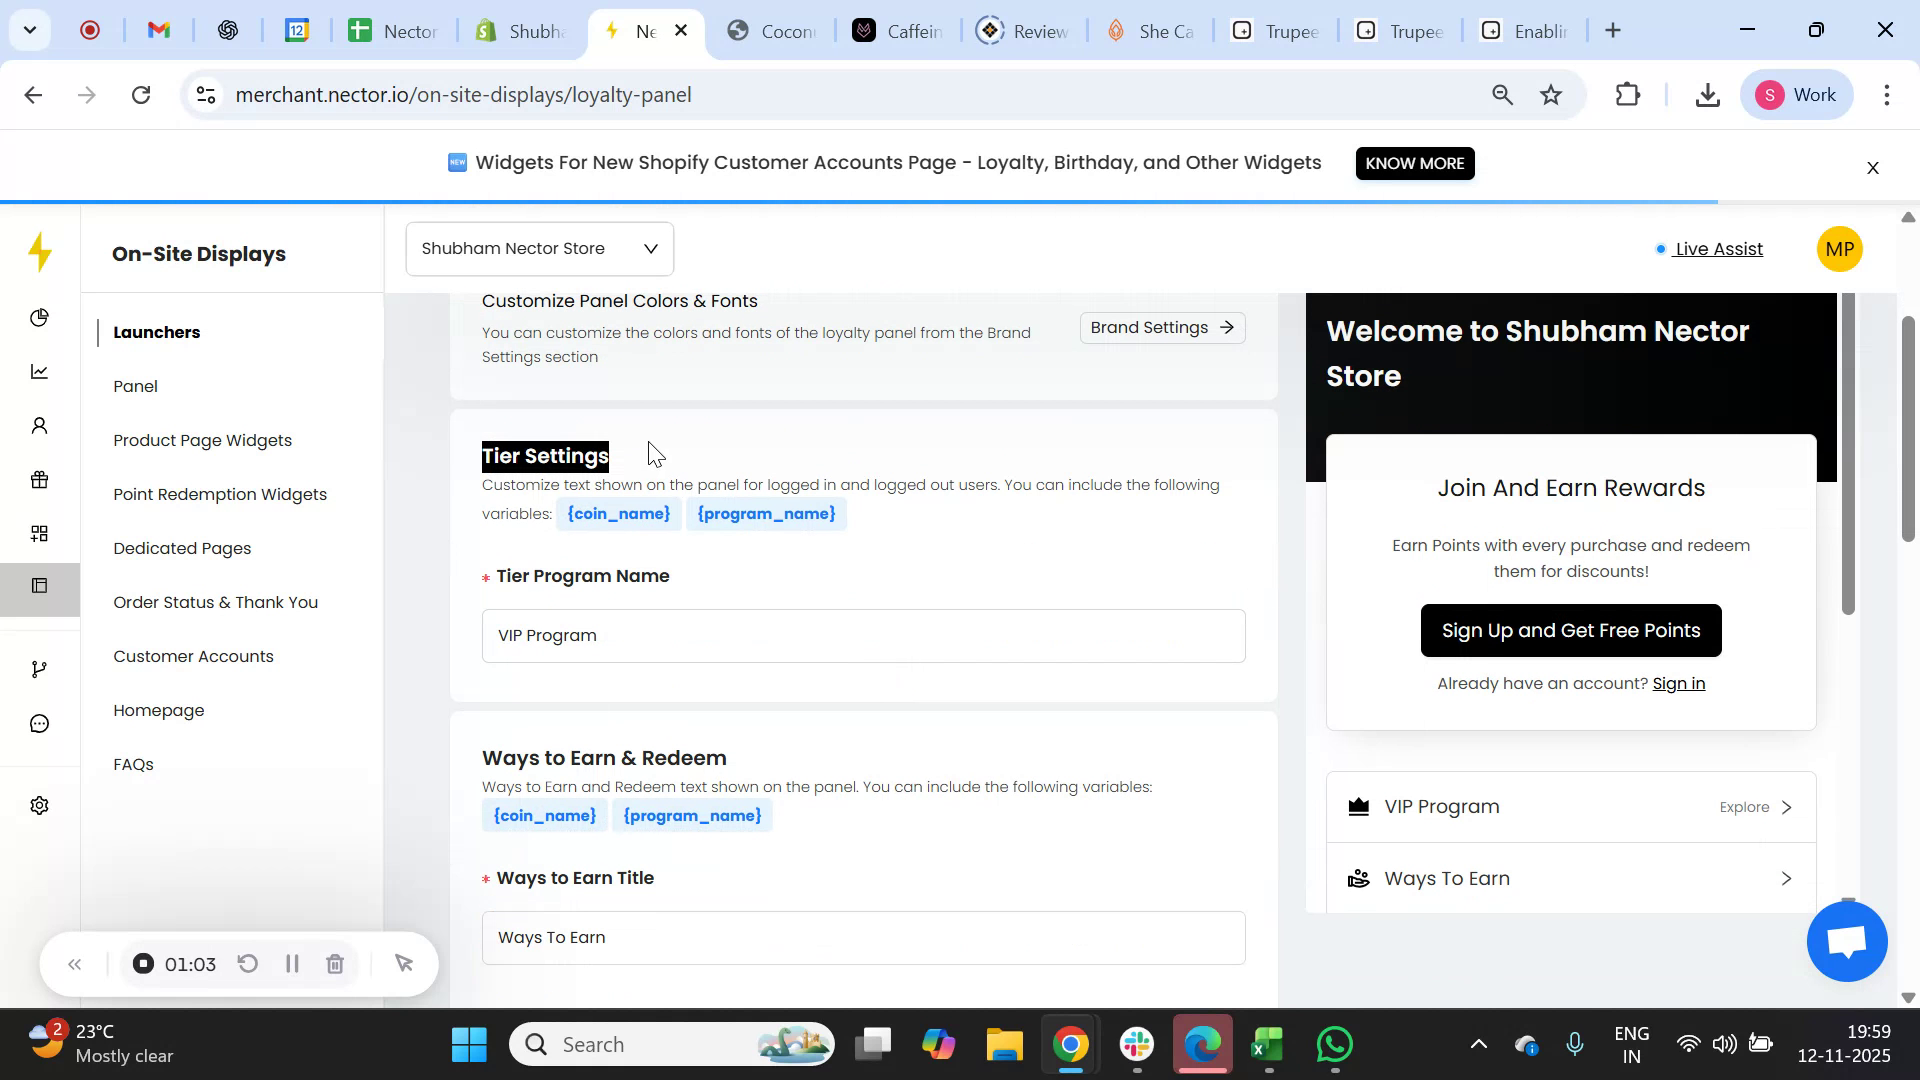Open the chat support bubble icon in sidebar
The image size is (1920, 1080).
(39, 722)
